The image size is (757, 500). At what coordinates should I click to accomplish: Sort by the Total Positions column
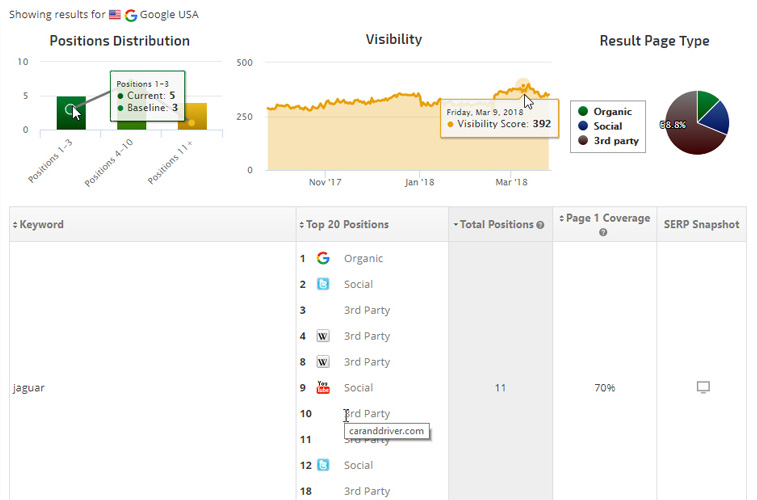coord(496,225)
